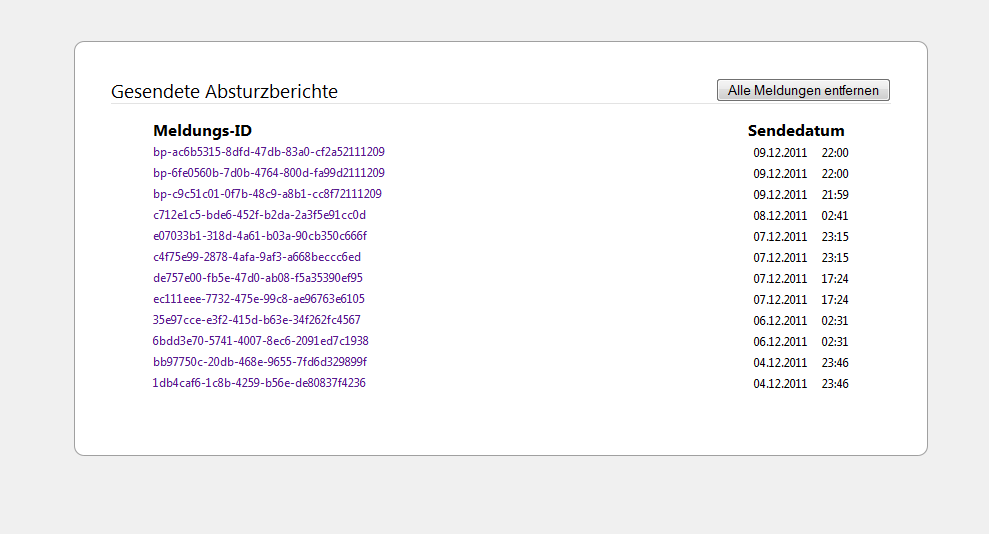Click the Sendedatum column header
The height and width of the screenshot is (534, 989).
796,131
